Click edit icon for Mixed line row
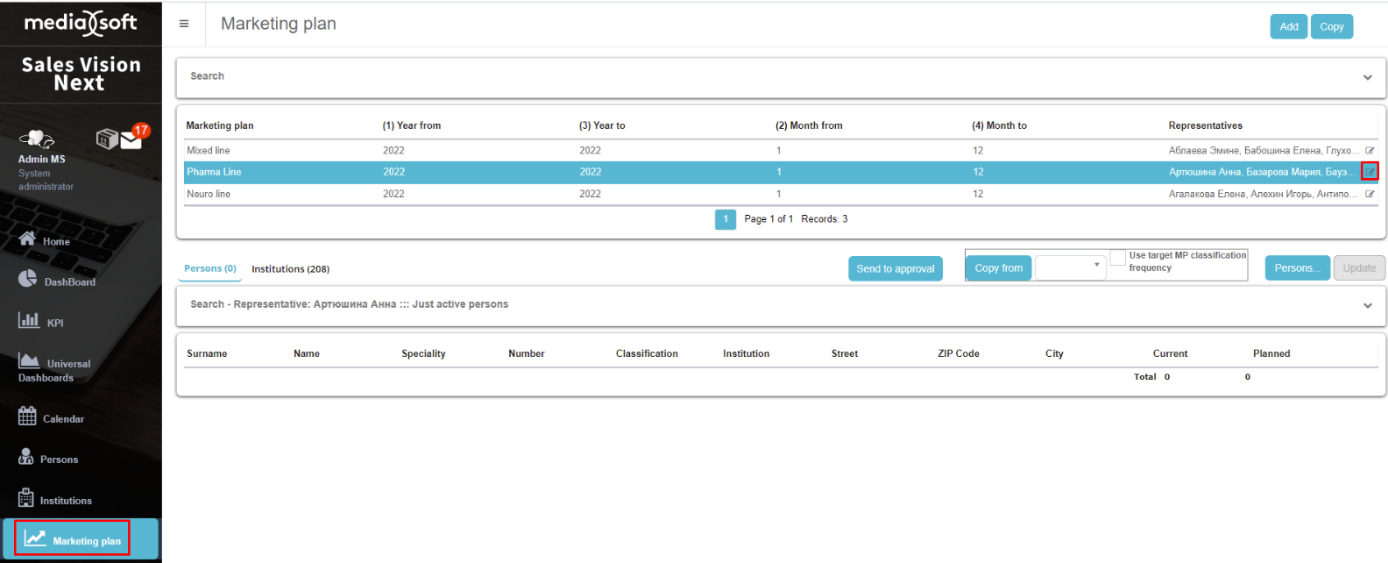 (1370, 151)
